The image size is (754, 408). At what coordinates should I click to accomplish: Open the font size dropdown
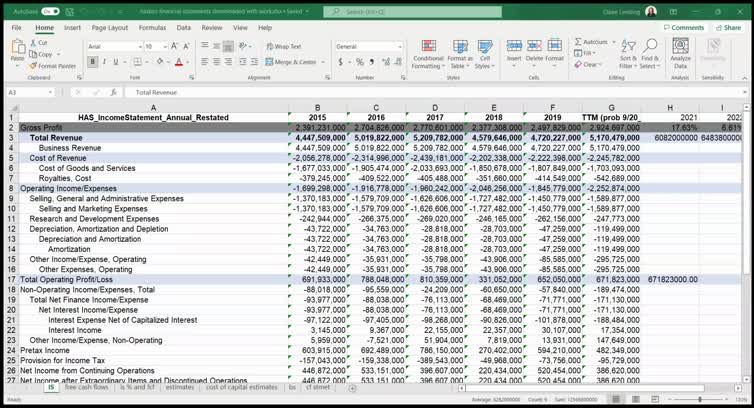click(165, 47)
